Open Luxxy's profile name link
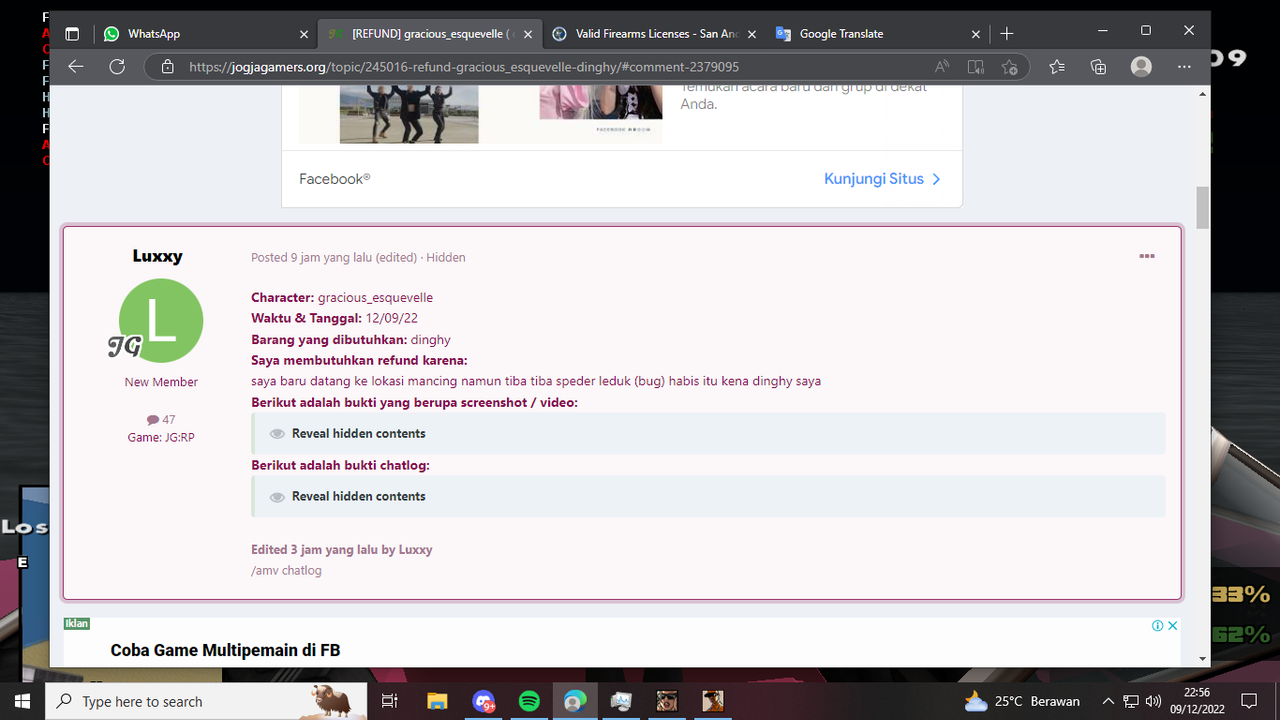This screenshot has width=1280, height=720. pyautogui.click(x=158, y=256)
